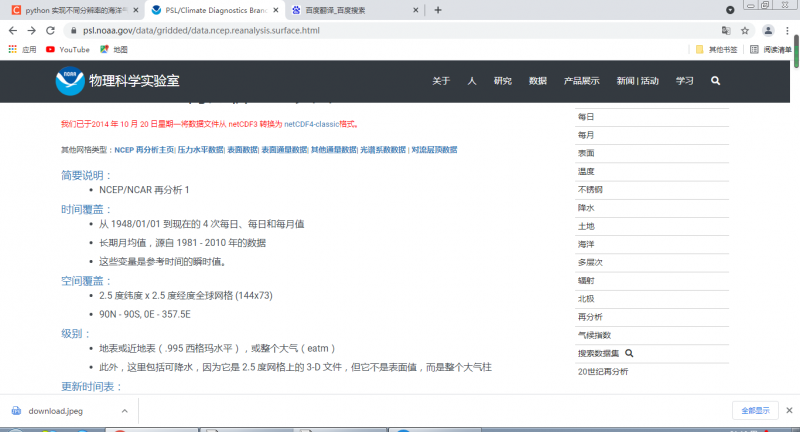Open the 数据 menu item in navigation
The image size is (800, 432).
[537, 81]
